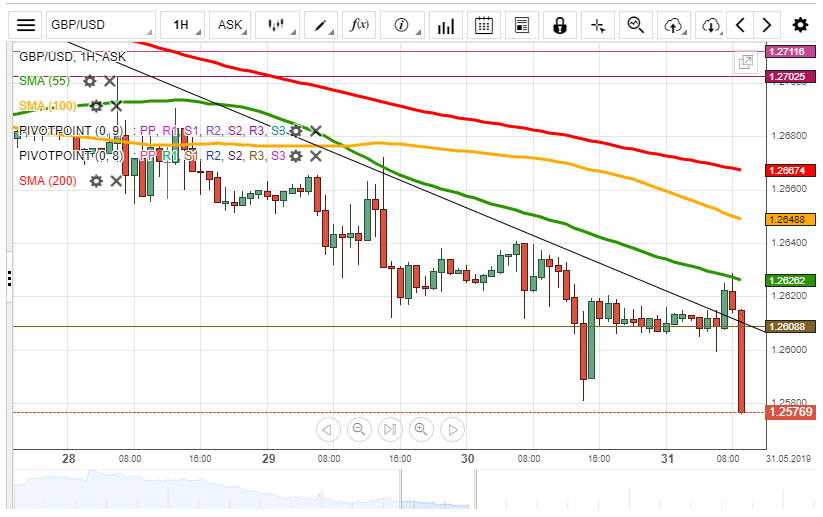Open chart settings gear in toolbar
Viewport: 823px width, 517px height.
[800, 25]
